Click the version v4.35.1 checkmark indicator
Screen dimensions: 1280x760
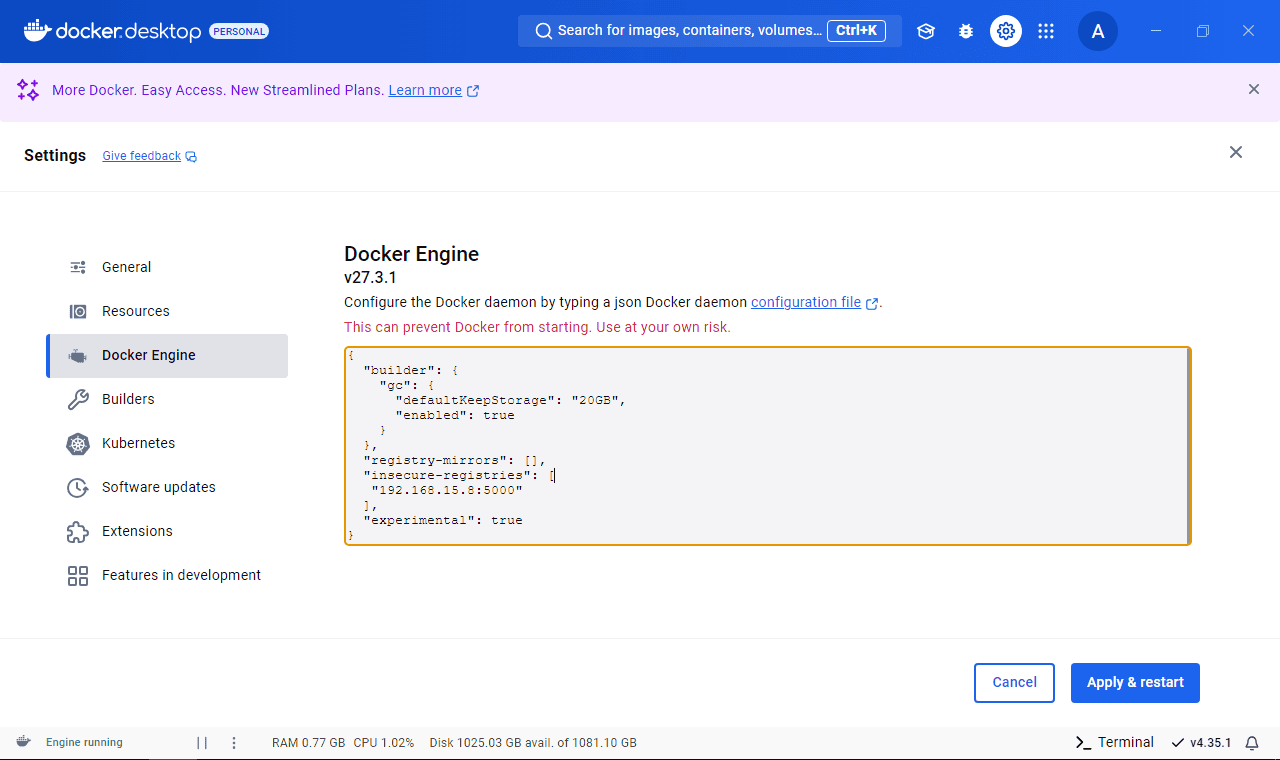pos(1201,743)
